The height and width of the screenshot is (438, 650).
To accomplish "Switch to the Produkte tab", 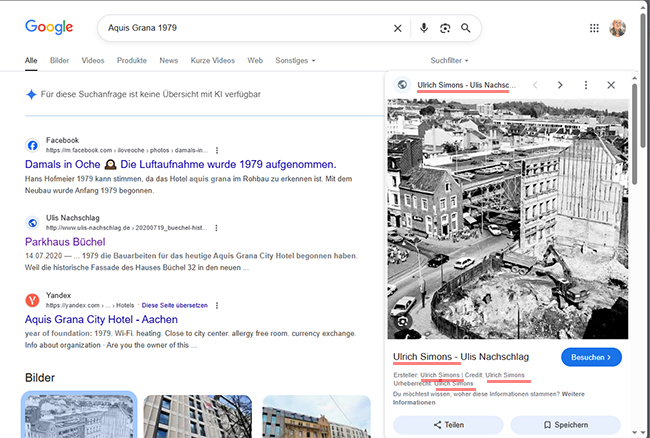I will (132, 60).
